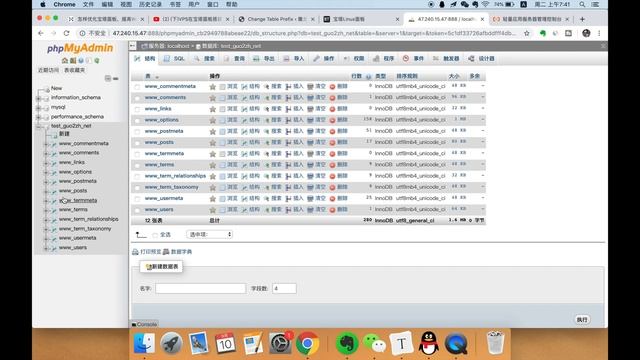This screenshot has width=640, height=360.
Task: Open Evernote from the Dock
Action: coord(347,343)
